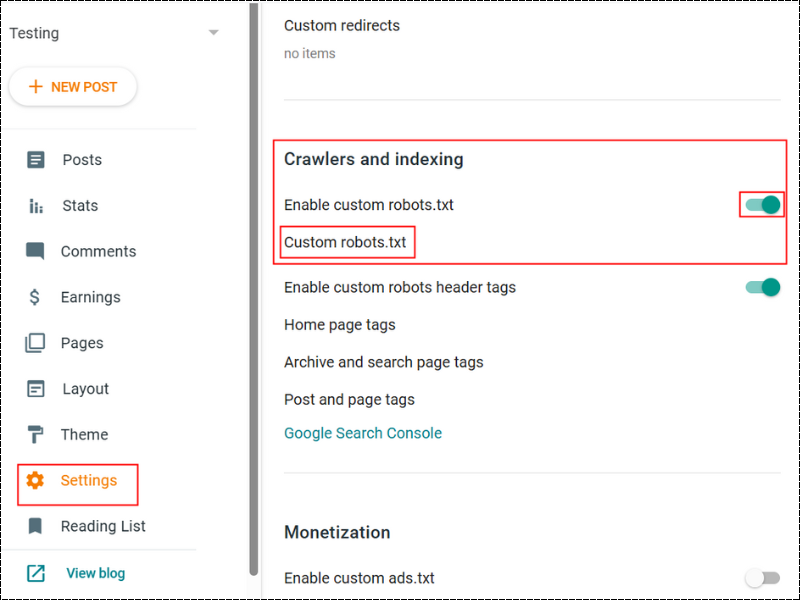The height and width of the screenshot is (600, 800).
Task: Disable the Enable custom robots.txt toggle
Action: tap(762, 204)
